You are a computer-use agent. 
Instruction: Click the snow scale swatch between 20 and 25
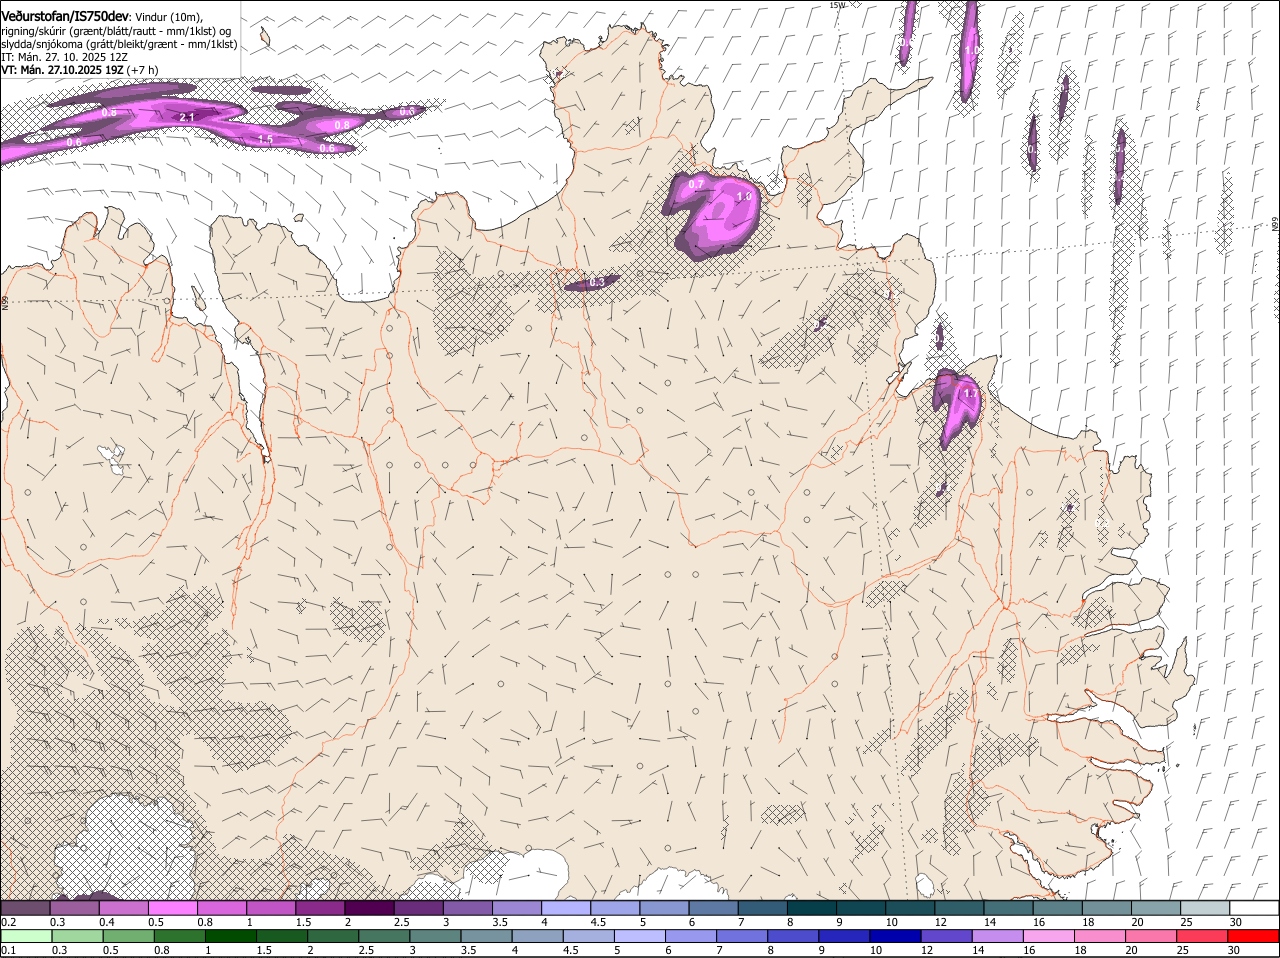point(1156,908)
